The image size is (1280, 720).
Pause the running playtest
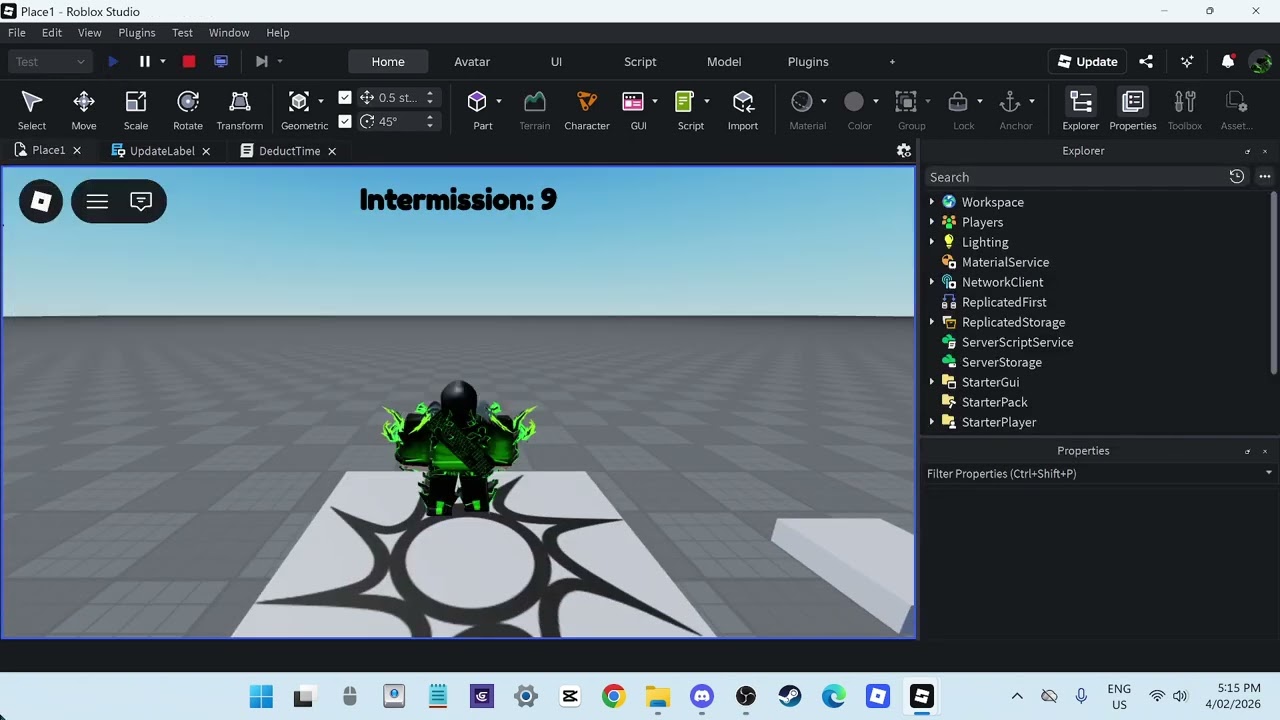tap(145, 61)
